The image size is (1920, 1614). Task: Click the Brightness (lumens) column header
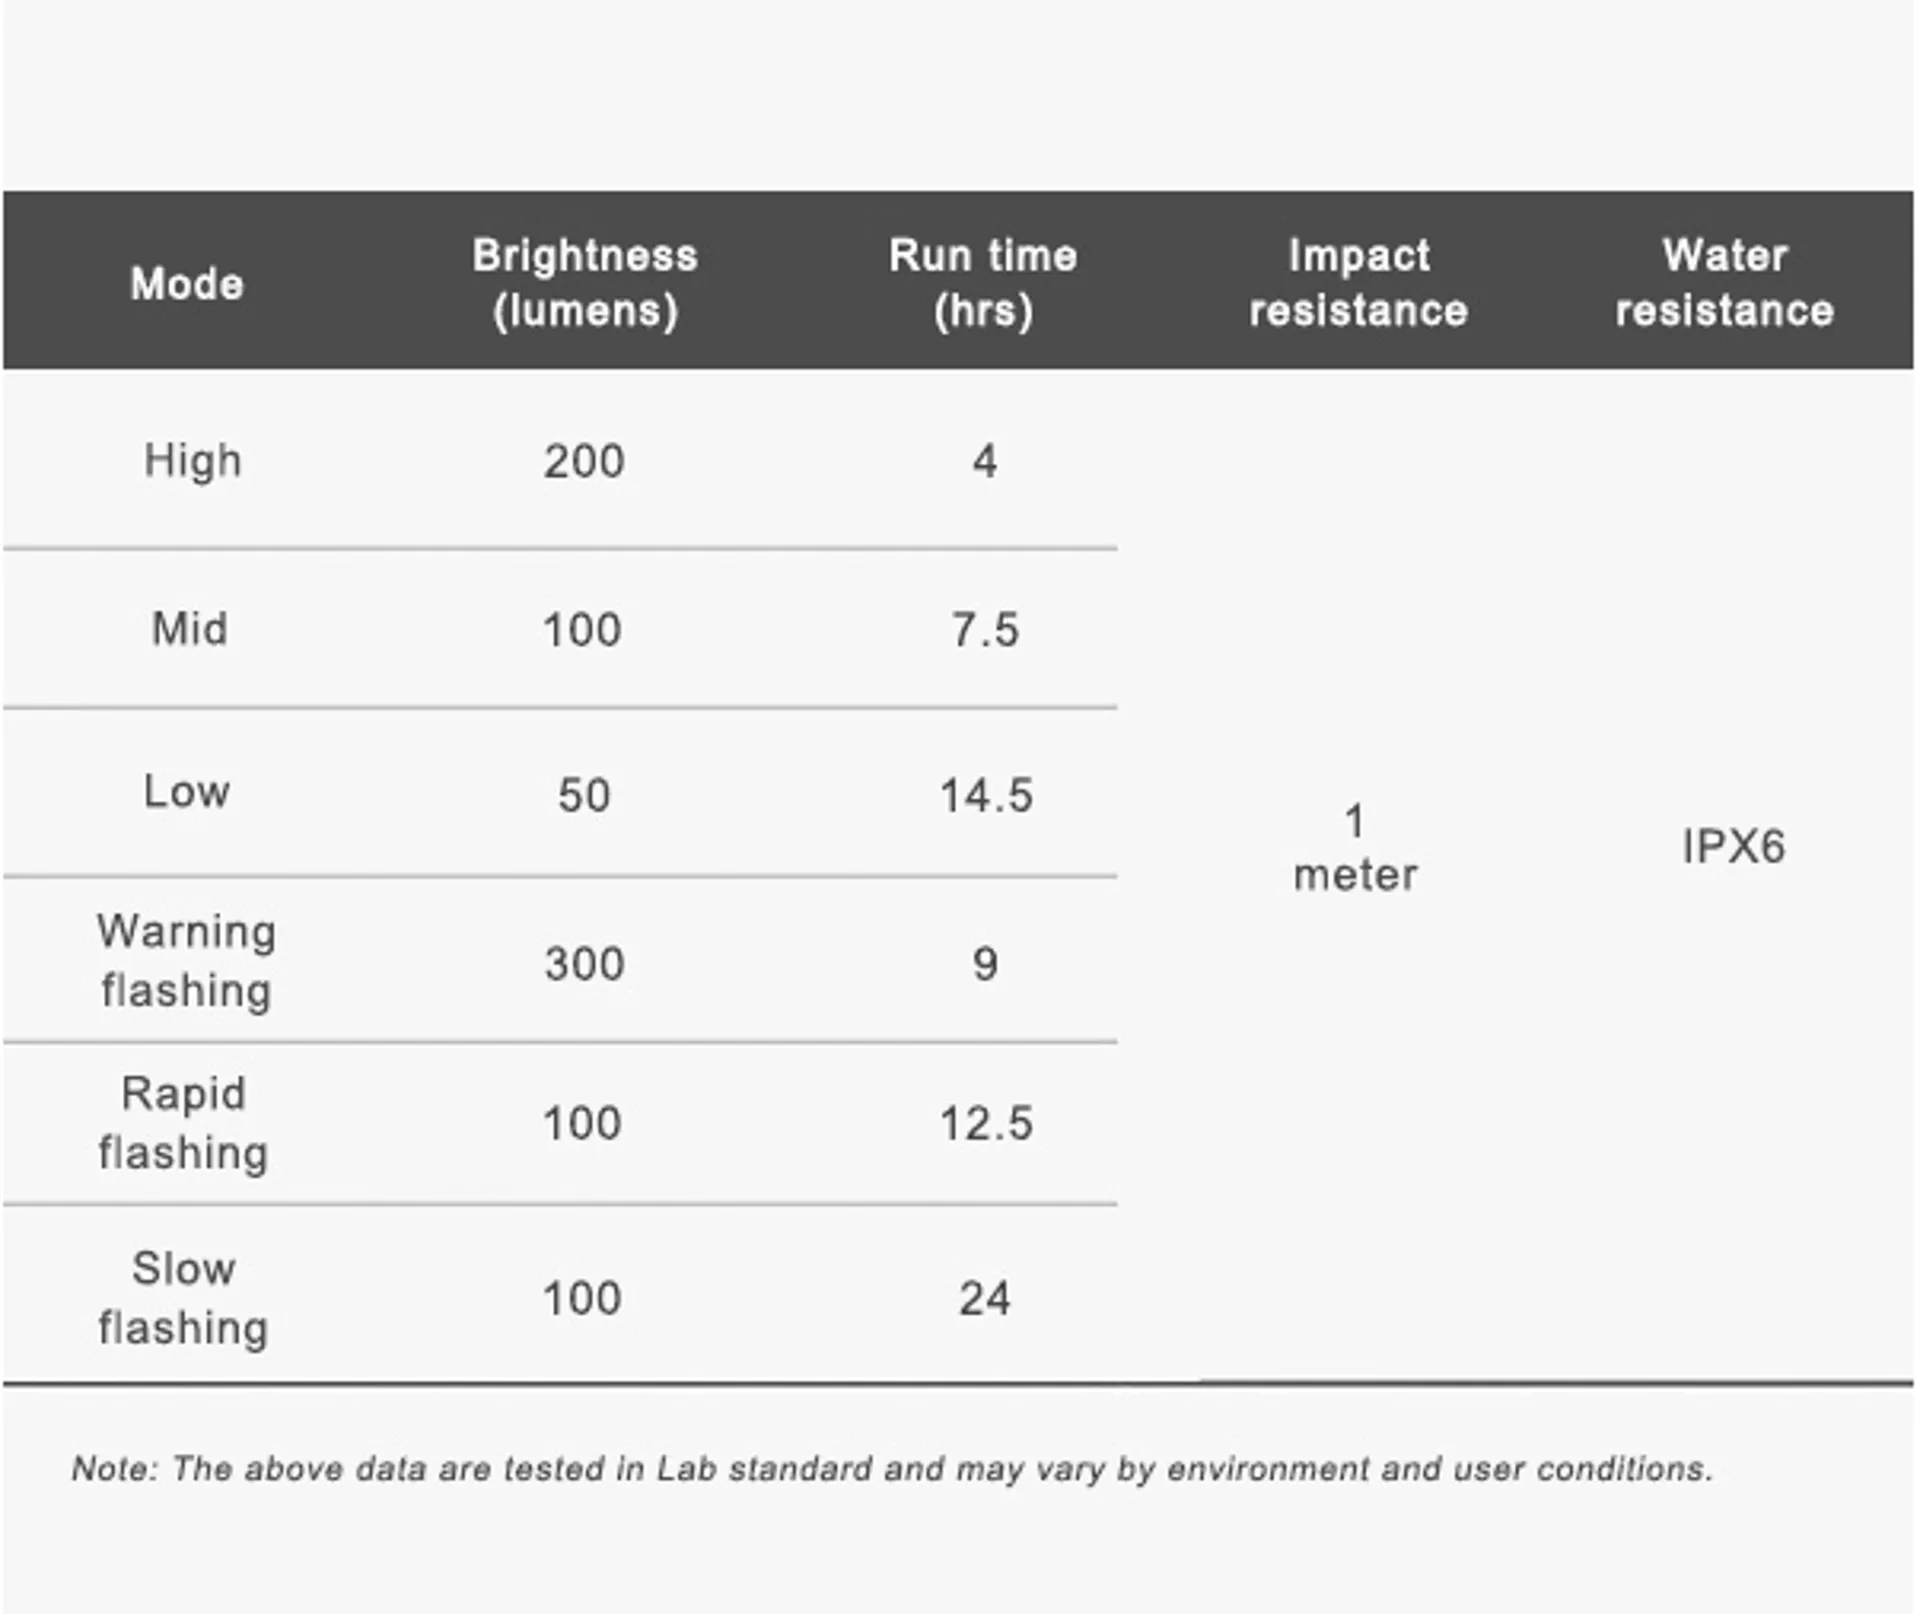(585, 282)
